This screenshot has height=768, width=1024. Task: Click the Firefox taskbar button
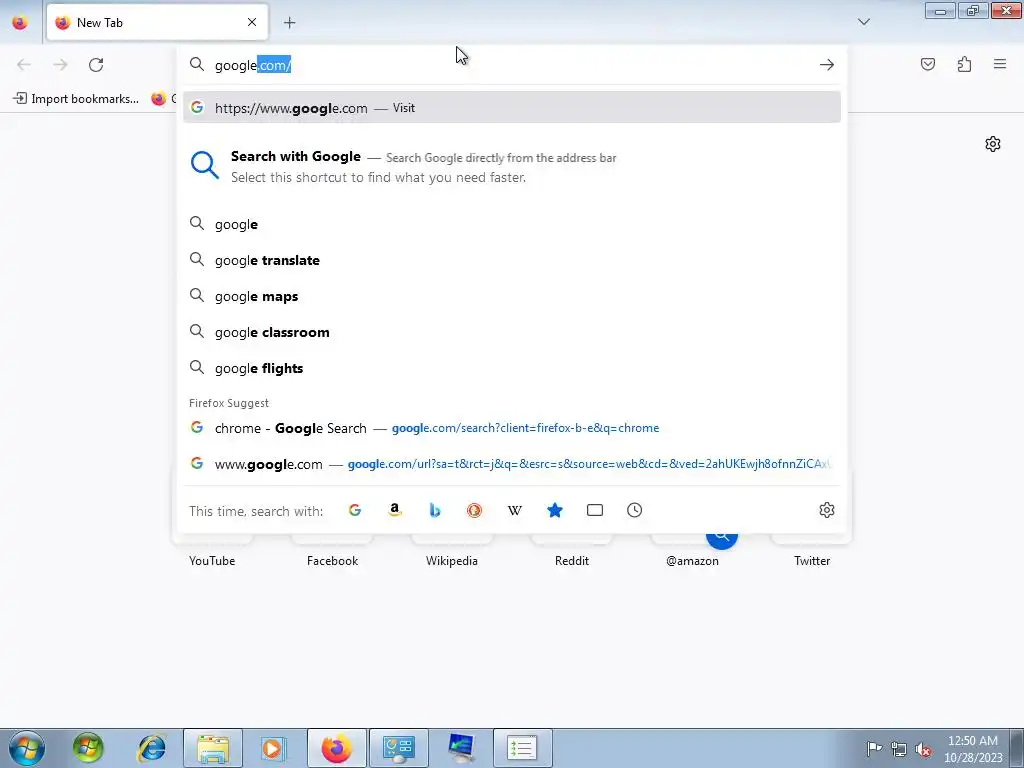coord(336,748)
